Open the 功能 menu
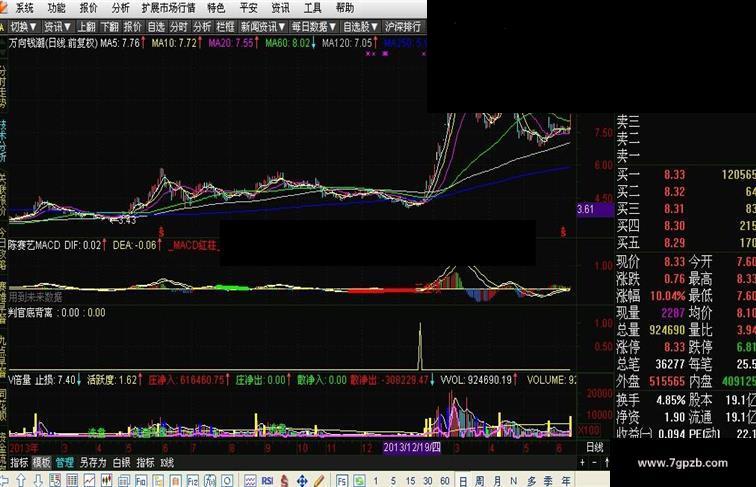 coord(56,8)
